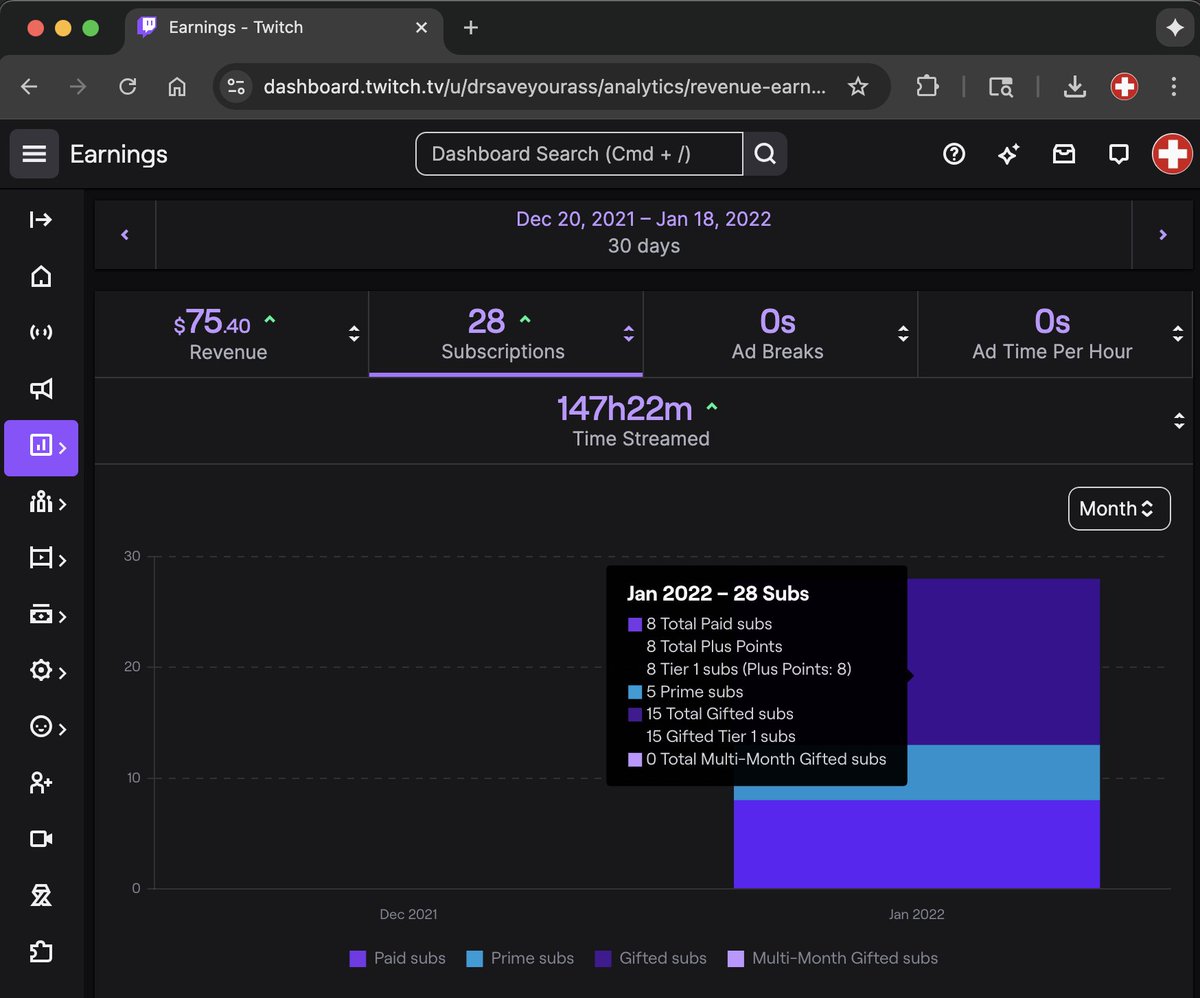The image size is (1200, 998).
Task: Open the hamburger navigation menu
Action: tap(34, 154)
